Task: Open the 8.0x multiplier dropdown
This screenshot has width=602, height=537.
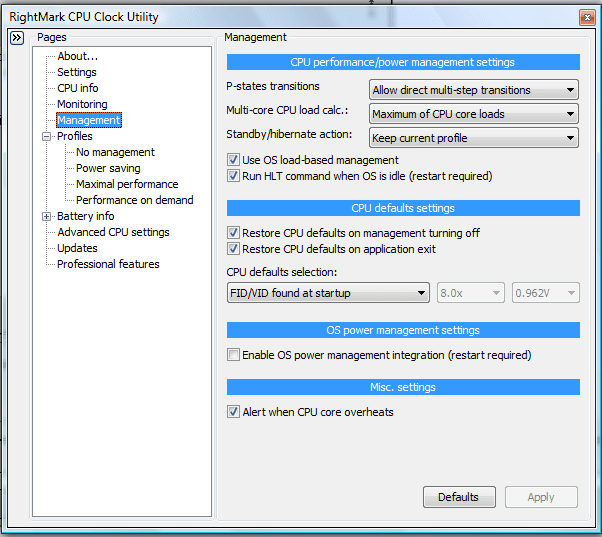Action: pos(470,293)
